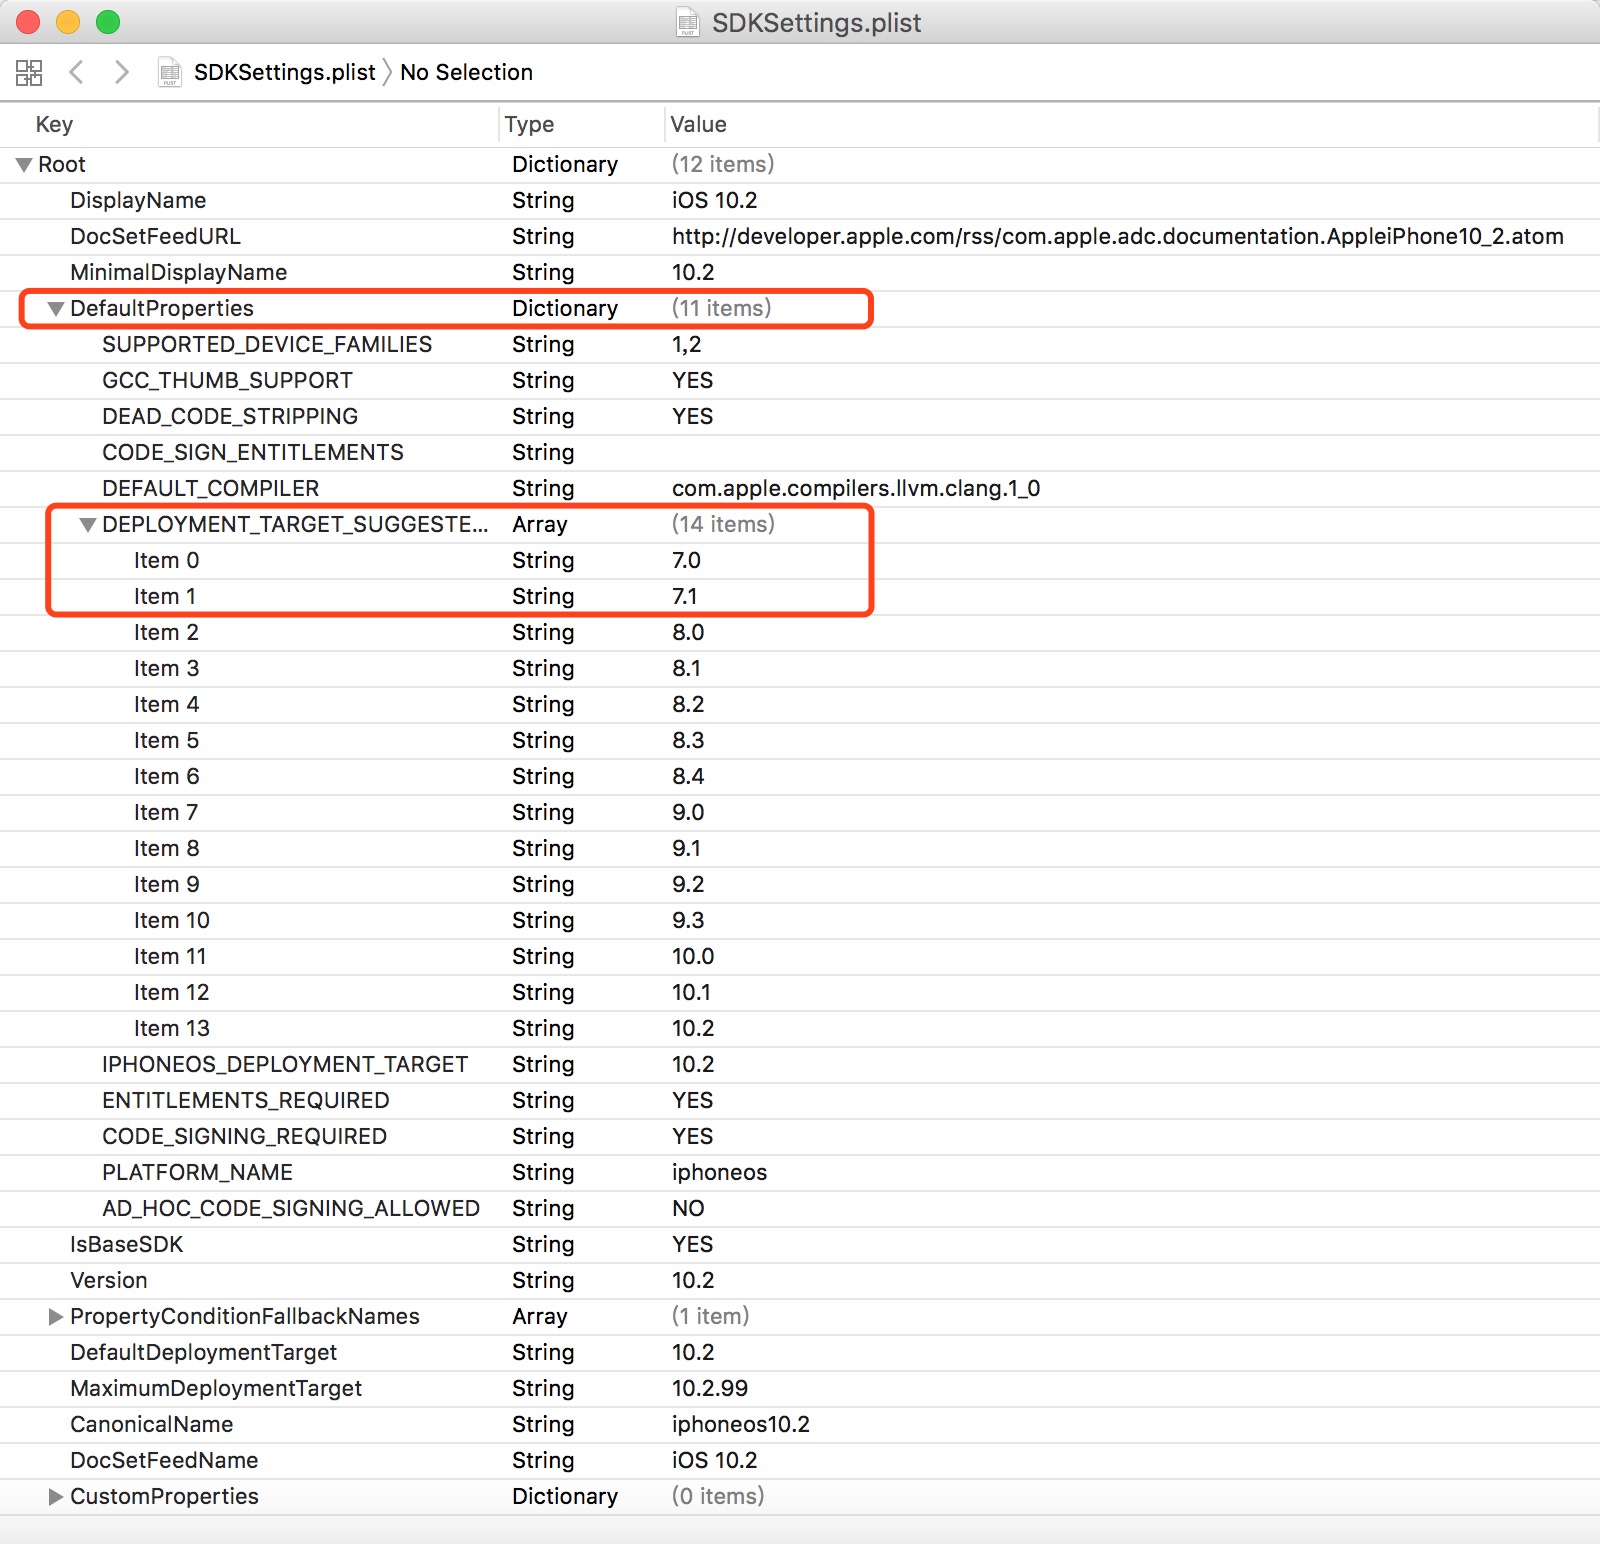
Task: Select the DEFAULT_COMPILER key
Action: [210, 488]
